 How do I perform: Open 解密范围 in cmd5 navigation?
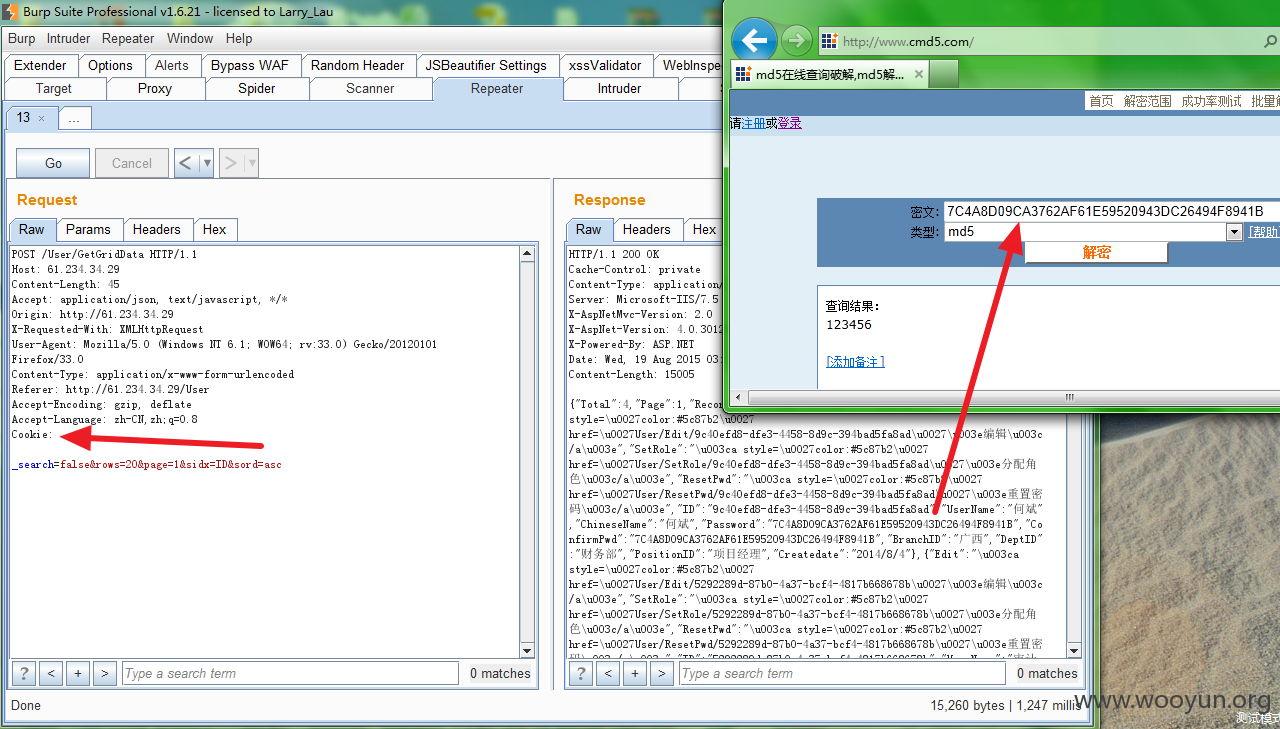click(x=1147, y=101)
